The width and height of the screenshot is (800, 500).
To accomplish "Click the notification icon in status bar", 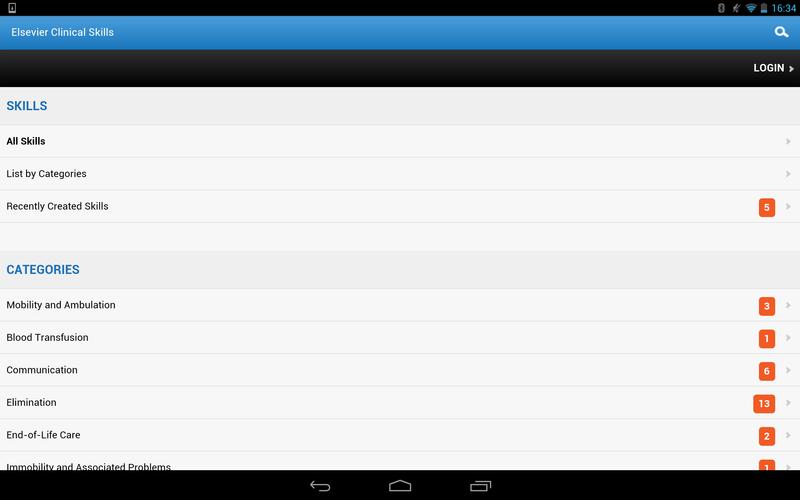I will click(12, 8).
